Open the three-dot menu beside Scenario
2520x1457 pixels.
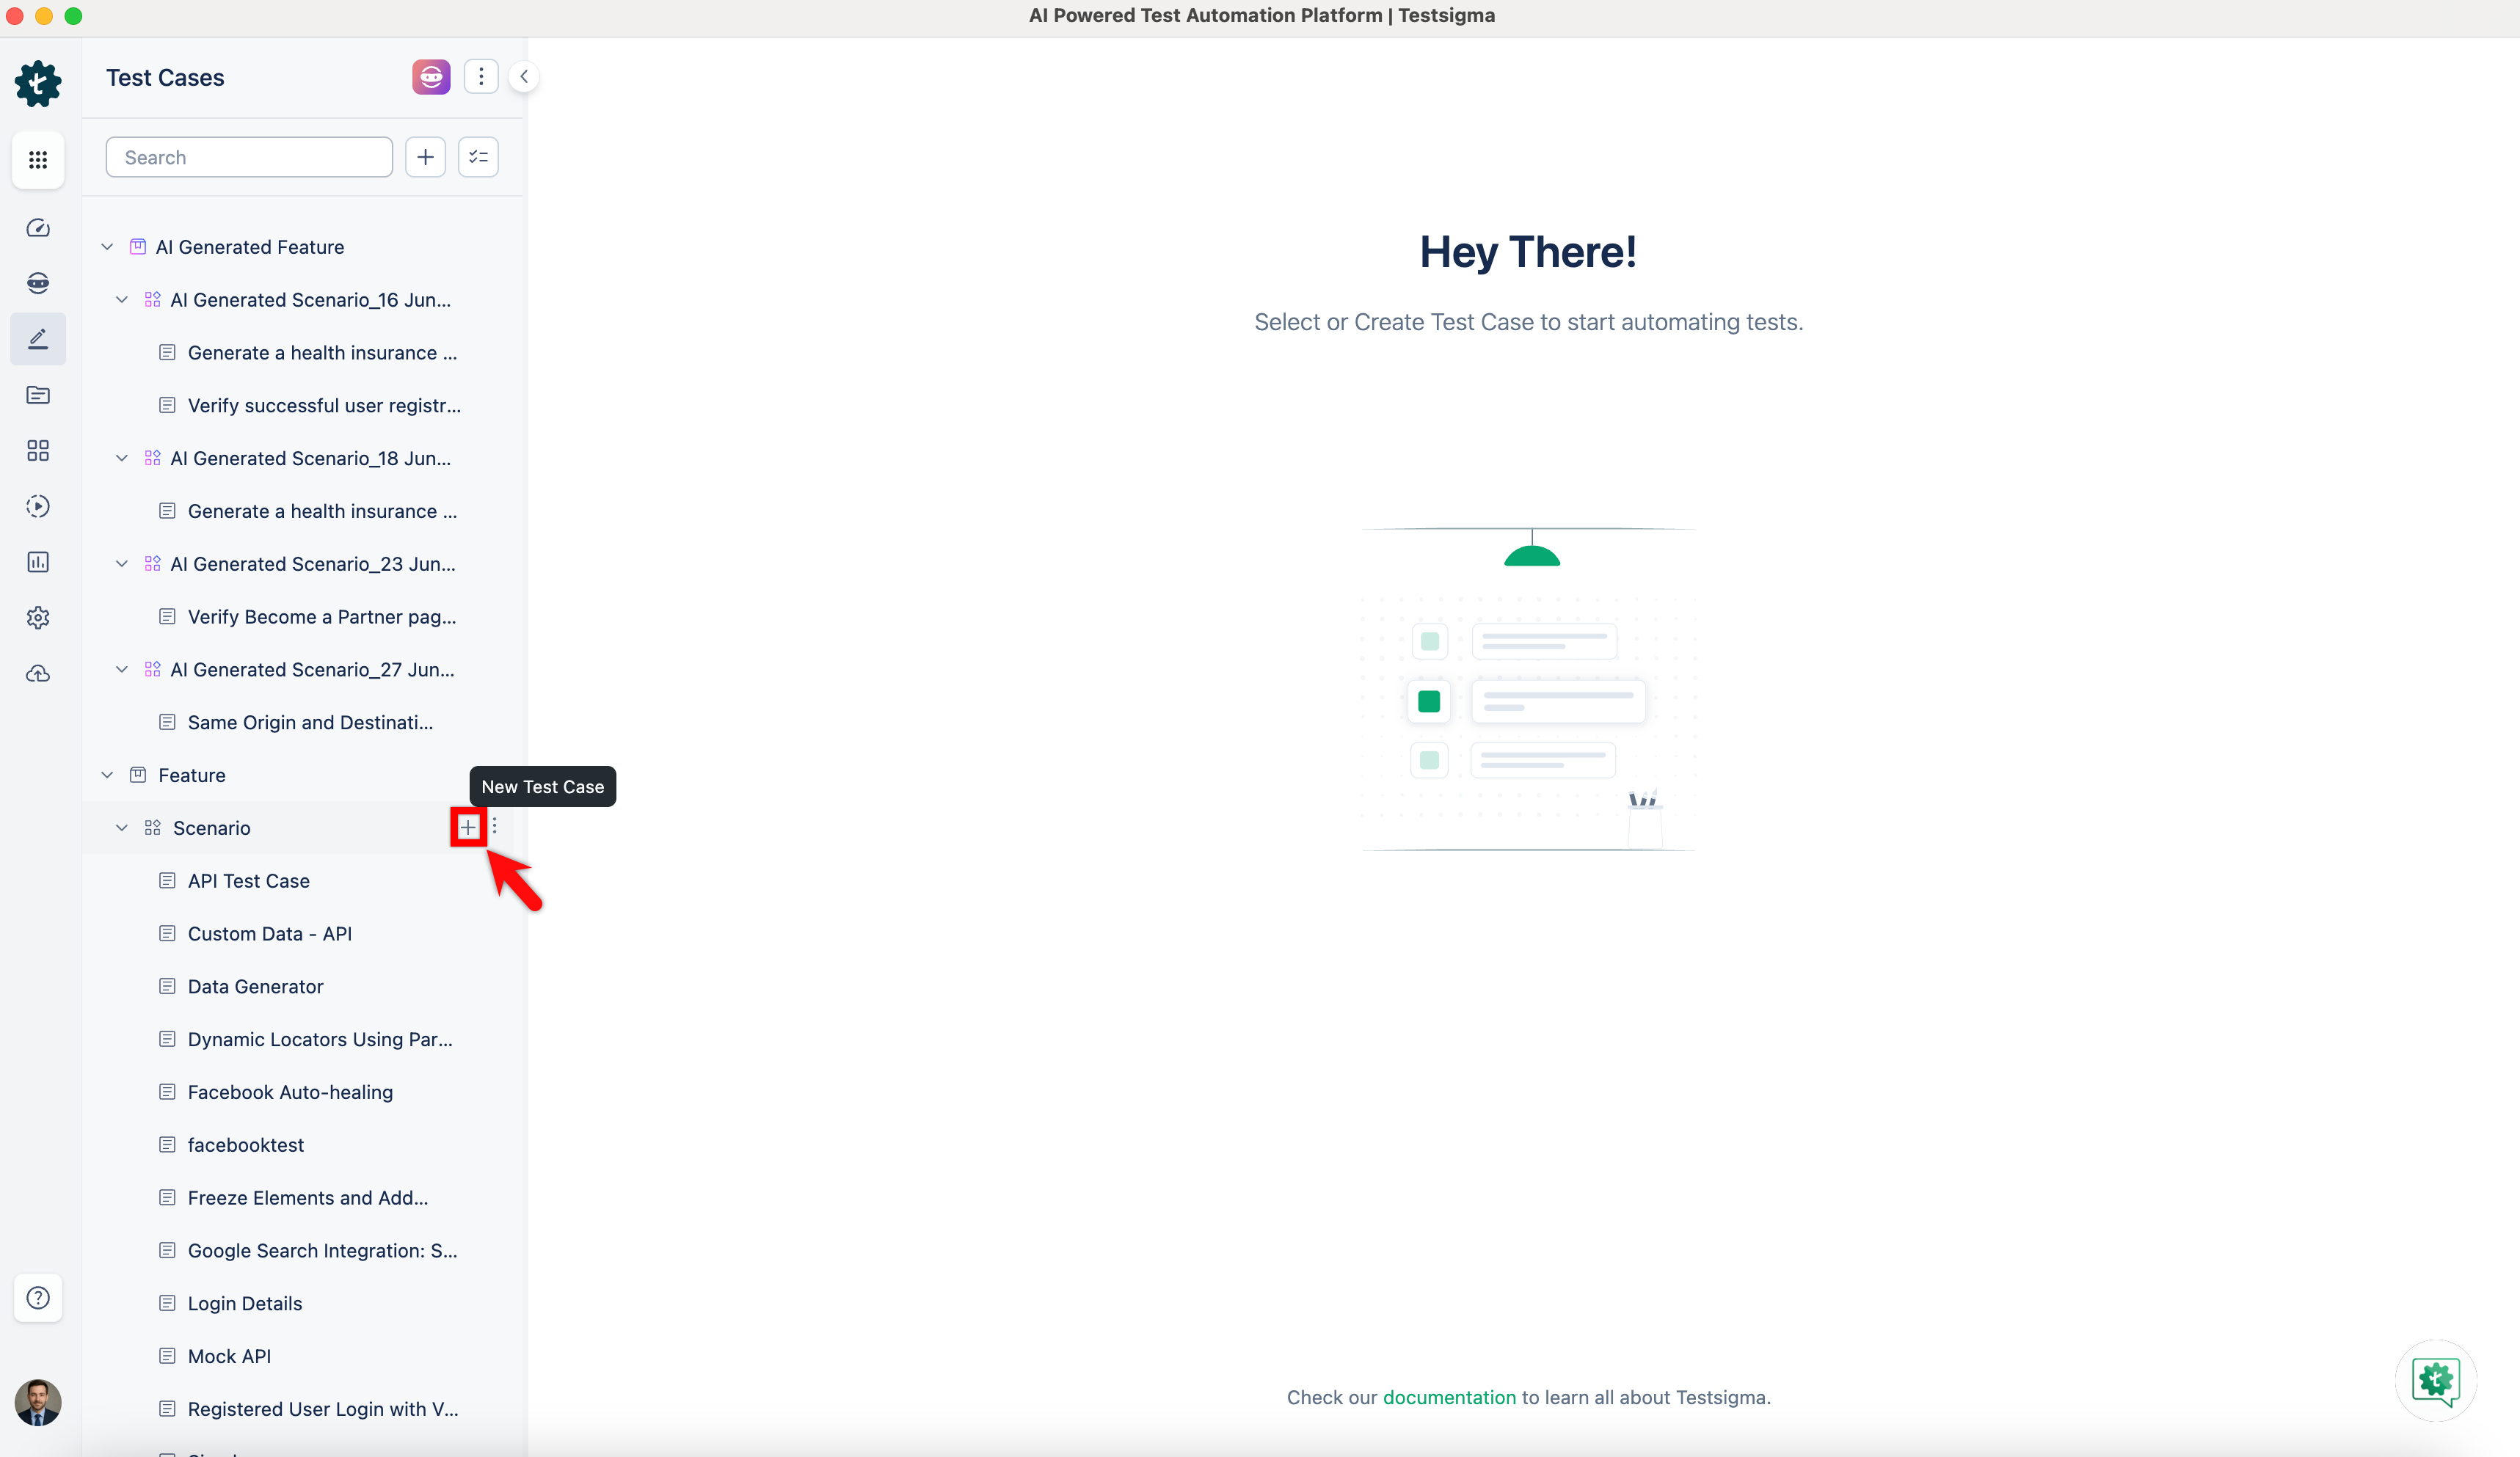click(x=494, y=827)
